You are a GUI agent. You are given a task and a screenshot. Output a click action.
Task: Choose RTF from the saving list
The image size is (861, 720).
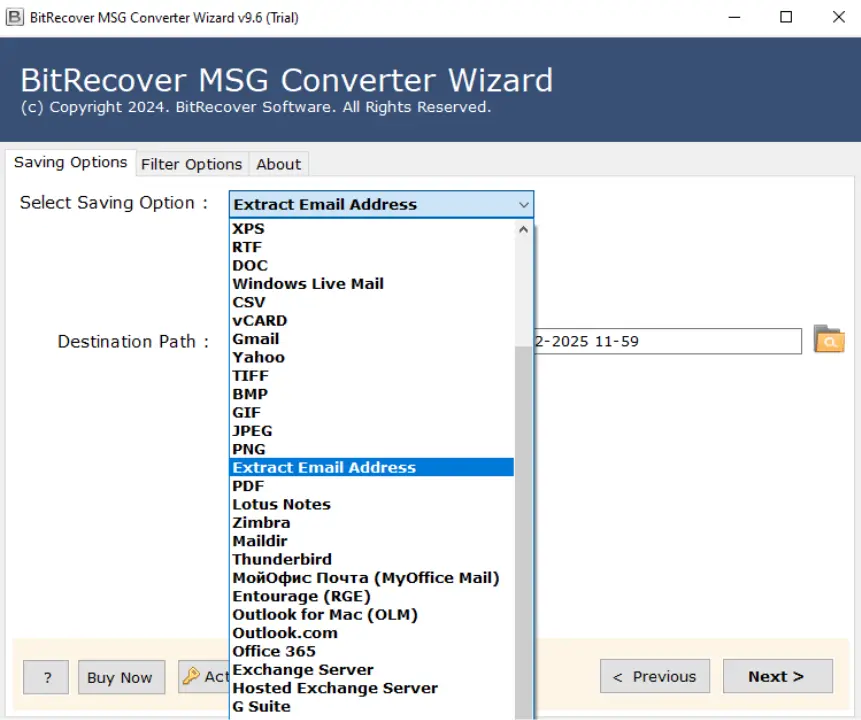pos(372,247)
